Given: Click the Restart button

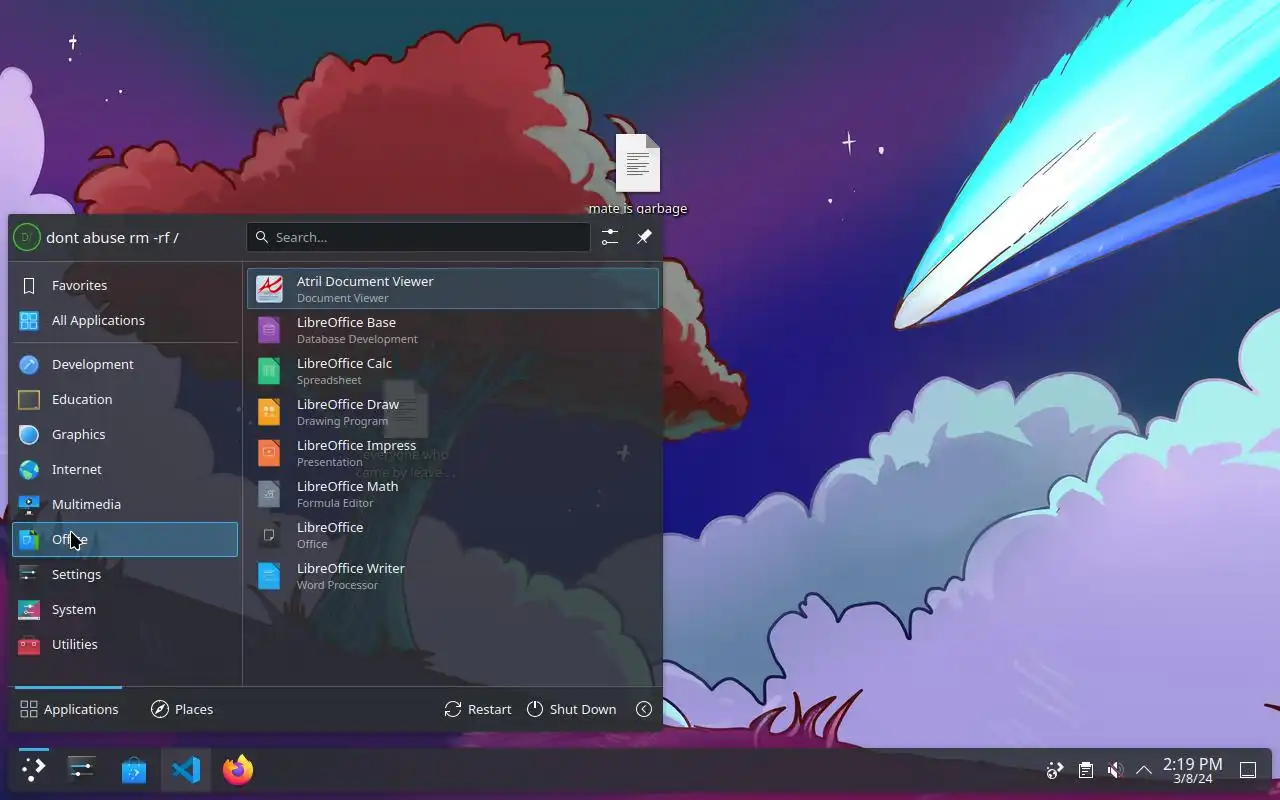Looking at the screenshot, I should coord(478,709).
